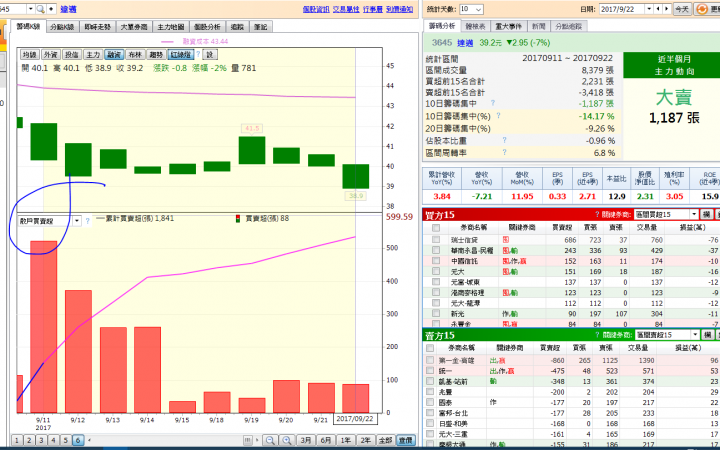Set chart range to 3月
Viewport: 720px width, 450px height.
click(306, 440)
